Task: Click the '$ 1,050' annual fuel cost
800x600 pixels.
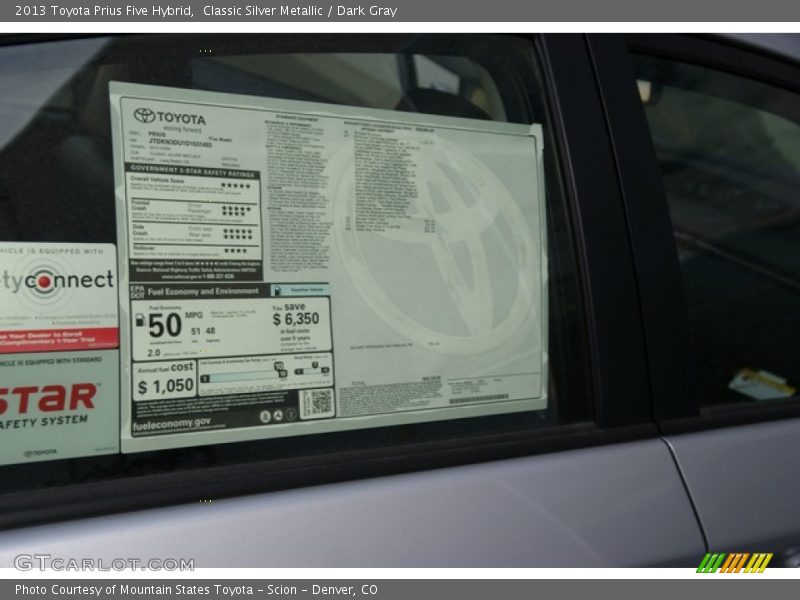Action: tap(166, 386)
